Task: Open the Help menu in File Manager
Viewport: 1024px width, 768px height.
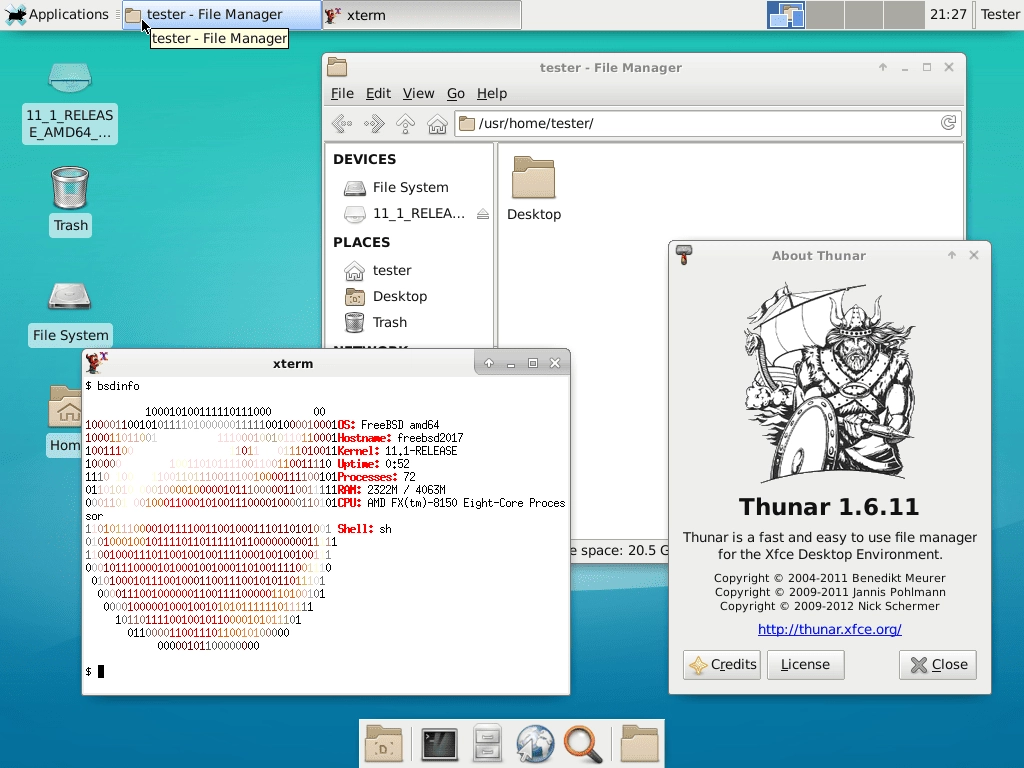Action: [492, 93]
